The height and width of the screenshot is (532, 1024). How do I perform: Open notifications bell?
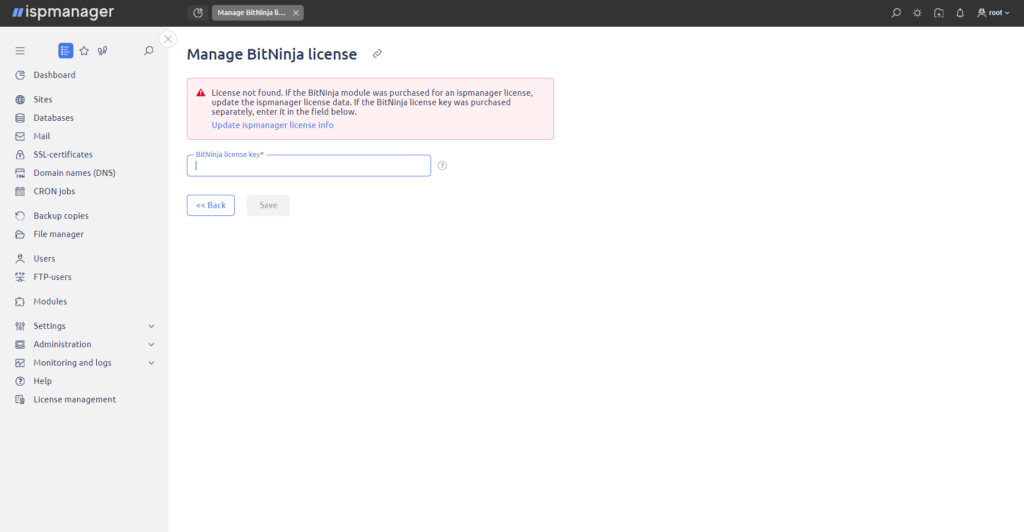pyautogui.click(x=960, y=12)
